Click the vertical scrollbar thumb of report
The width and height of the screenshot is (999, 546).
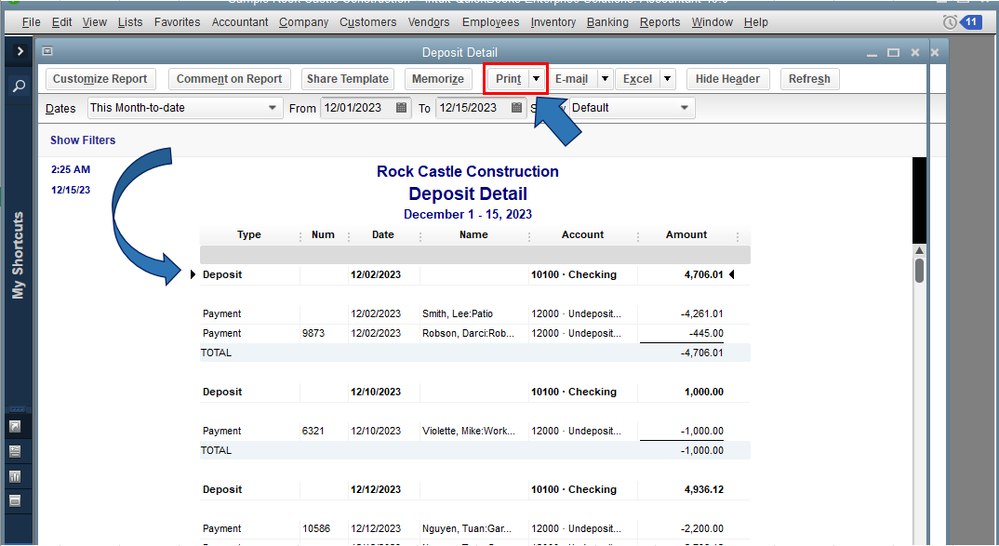coord(918,270)
